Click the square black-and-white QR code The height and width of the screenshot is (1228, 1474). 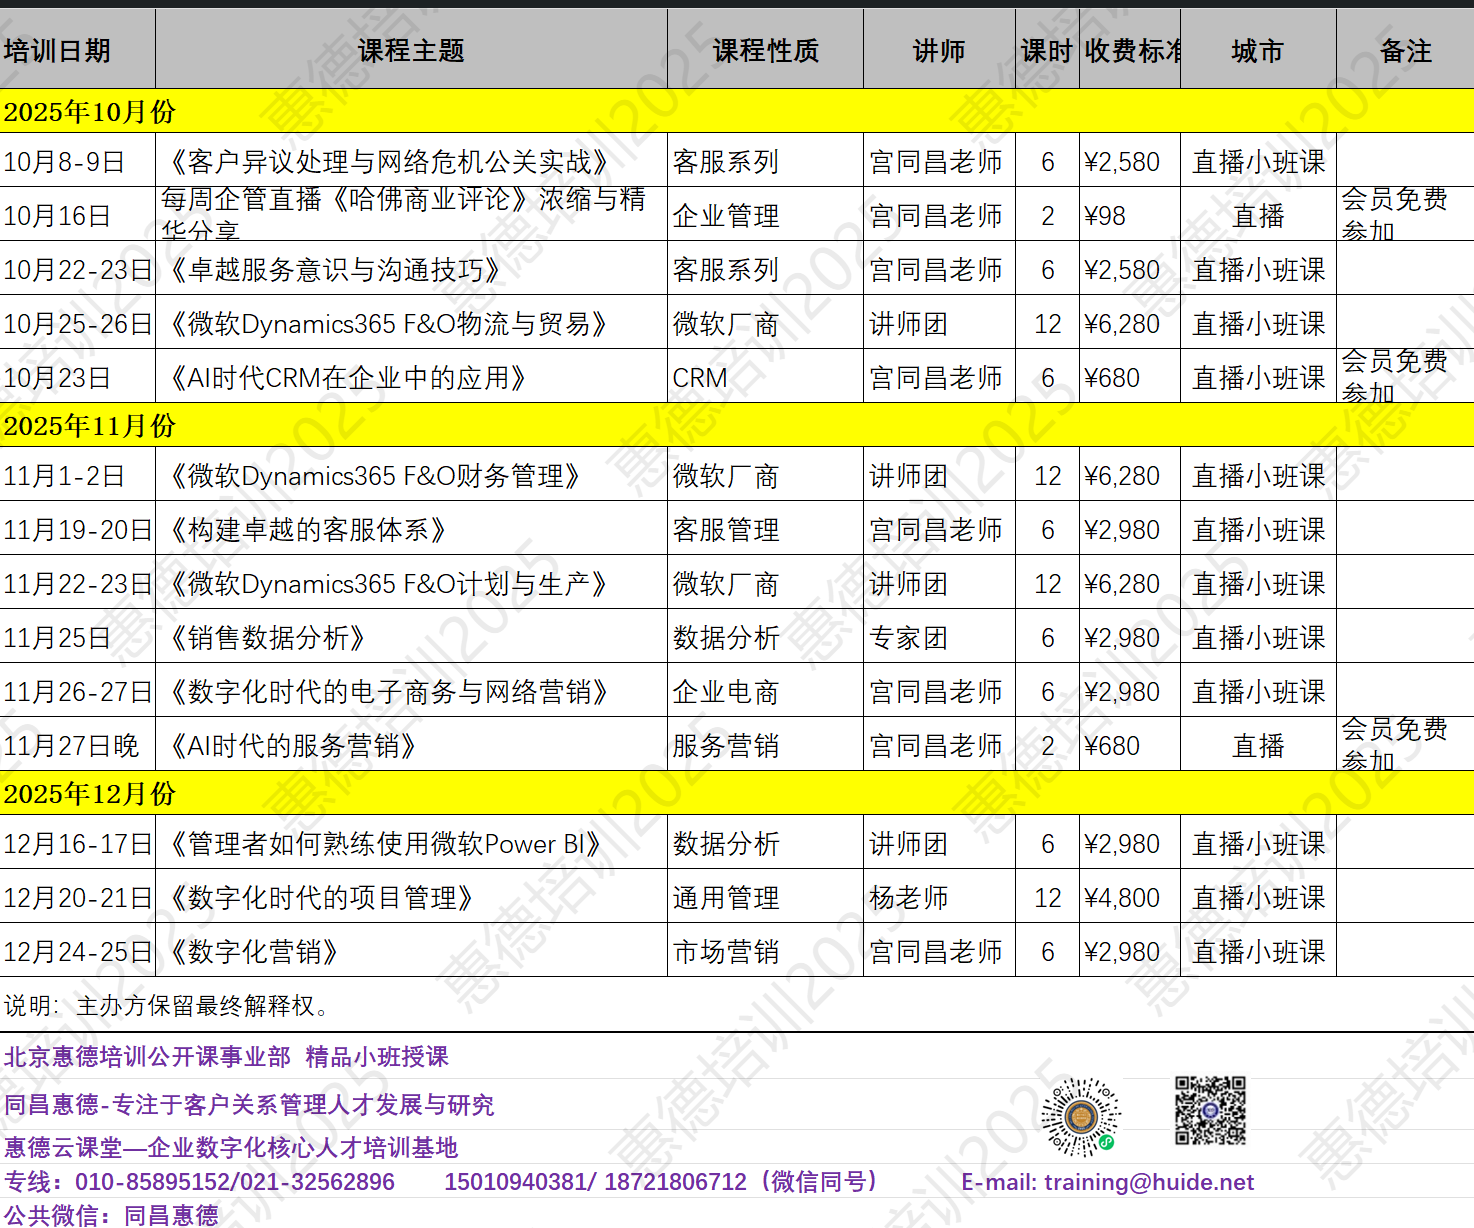point(1210,1110)
